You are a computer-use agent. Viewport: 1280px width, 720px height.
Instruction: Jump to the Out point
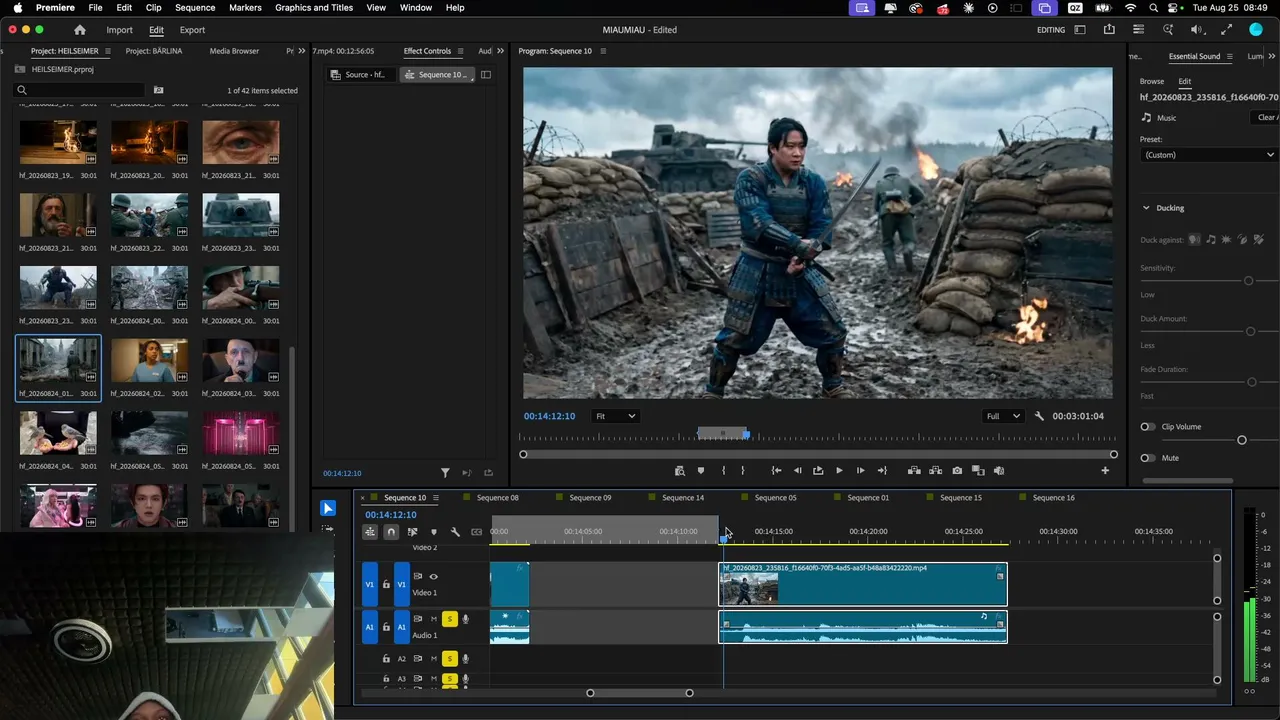click(x=882, y=471)
